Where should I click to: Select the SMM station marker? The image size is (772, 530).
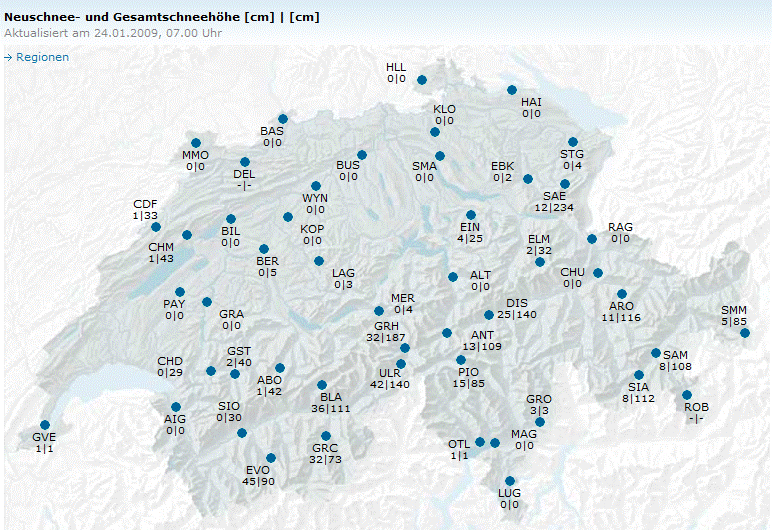[x=745, y=333]
